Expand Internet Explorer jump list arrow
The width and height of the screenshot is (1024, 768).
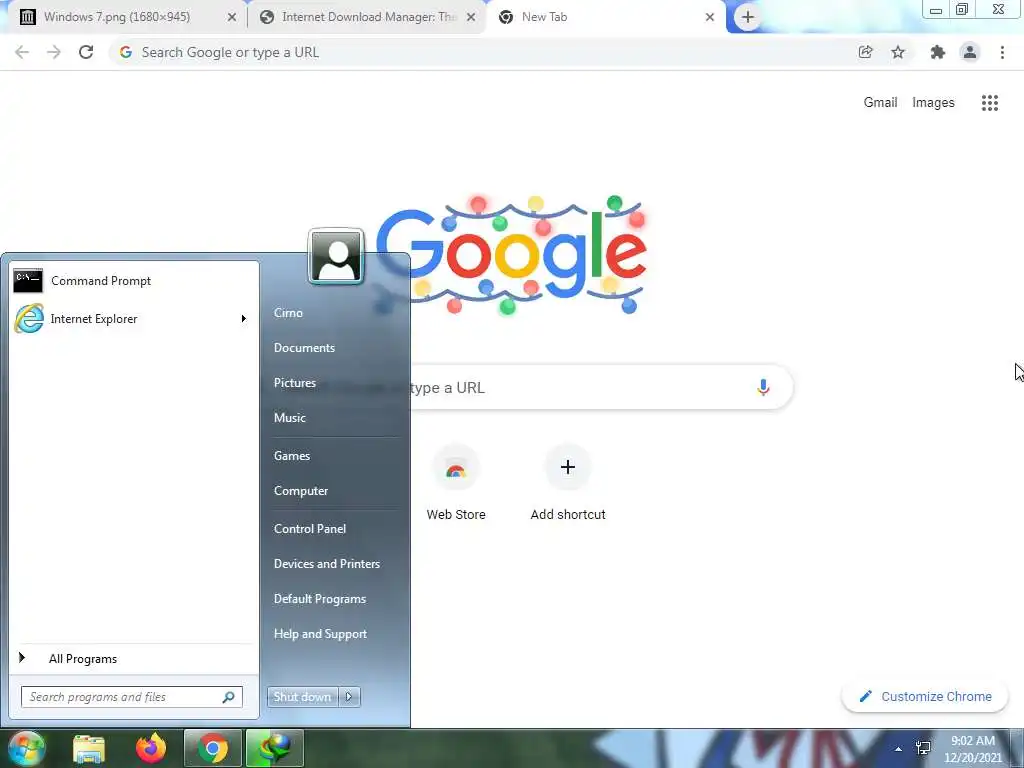pyautogui.click(x=244, y=319)
